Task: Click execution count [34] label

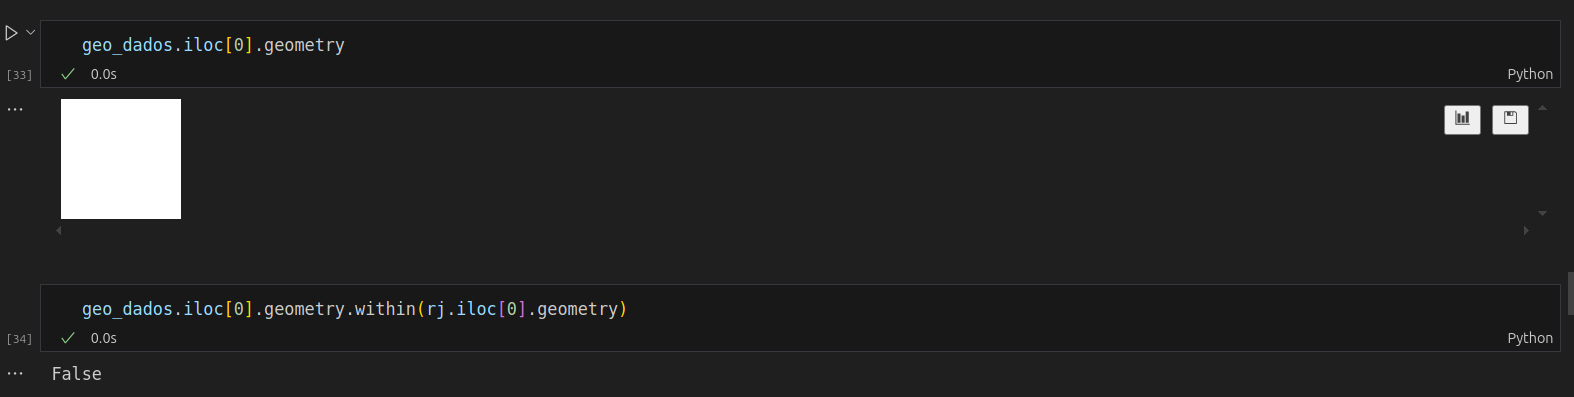Action: pyautogui.click(x=19, y=339)
